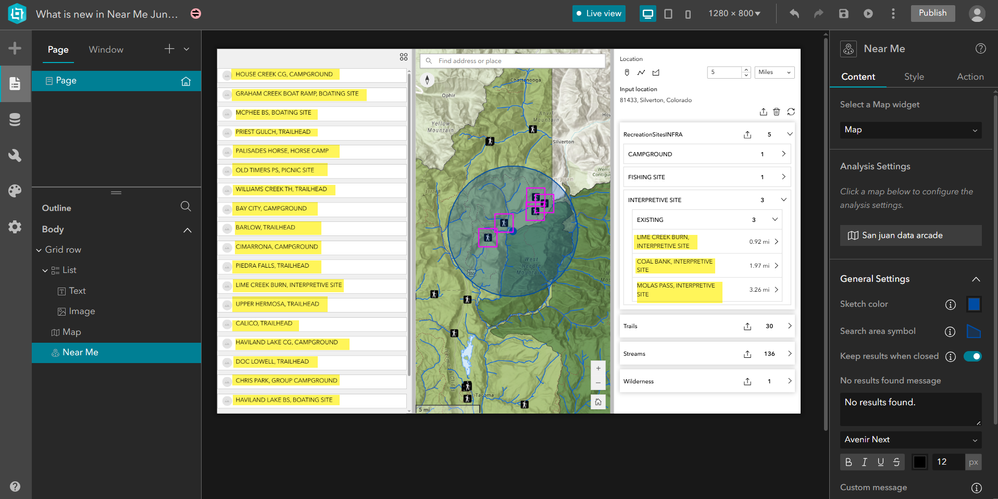
Task: Open the Theme palette panel
Action: coord(14,191)
